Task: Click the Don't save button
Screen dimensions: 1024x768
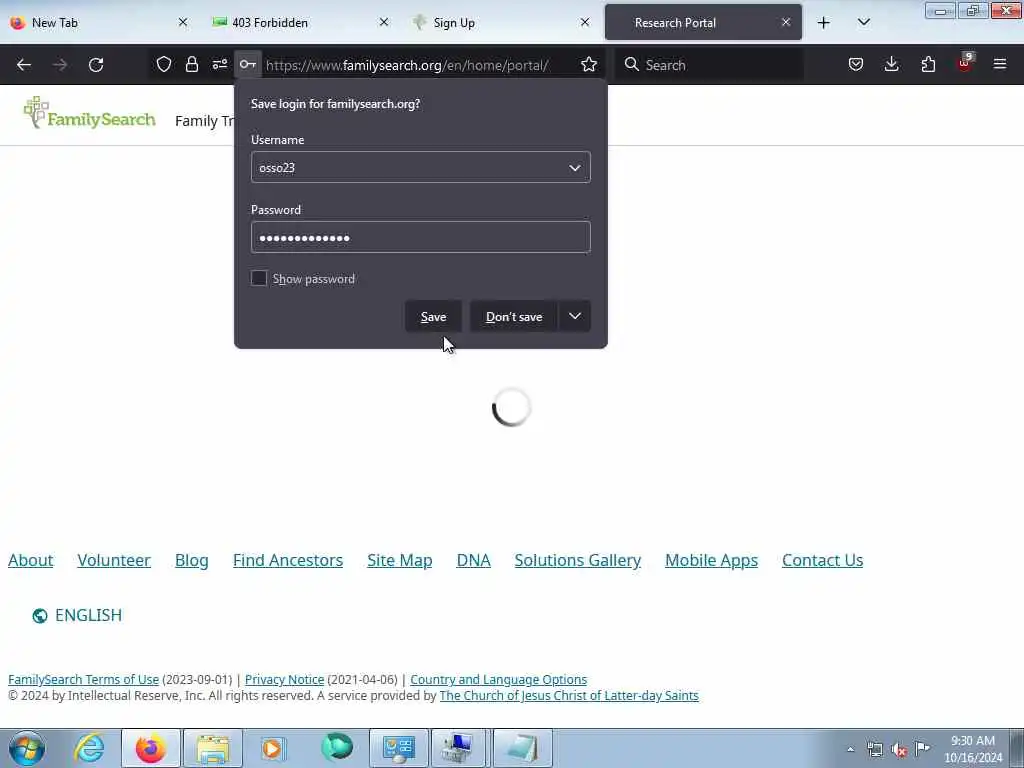Action: tap(514, 316)
